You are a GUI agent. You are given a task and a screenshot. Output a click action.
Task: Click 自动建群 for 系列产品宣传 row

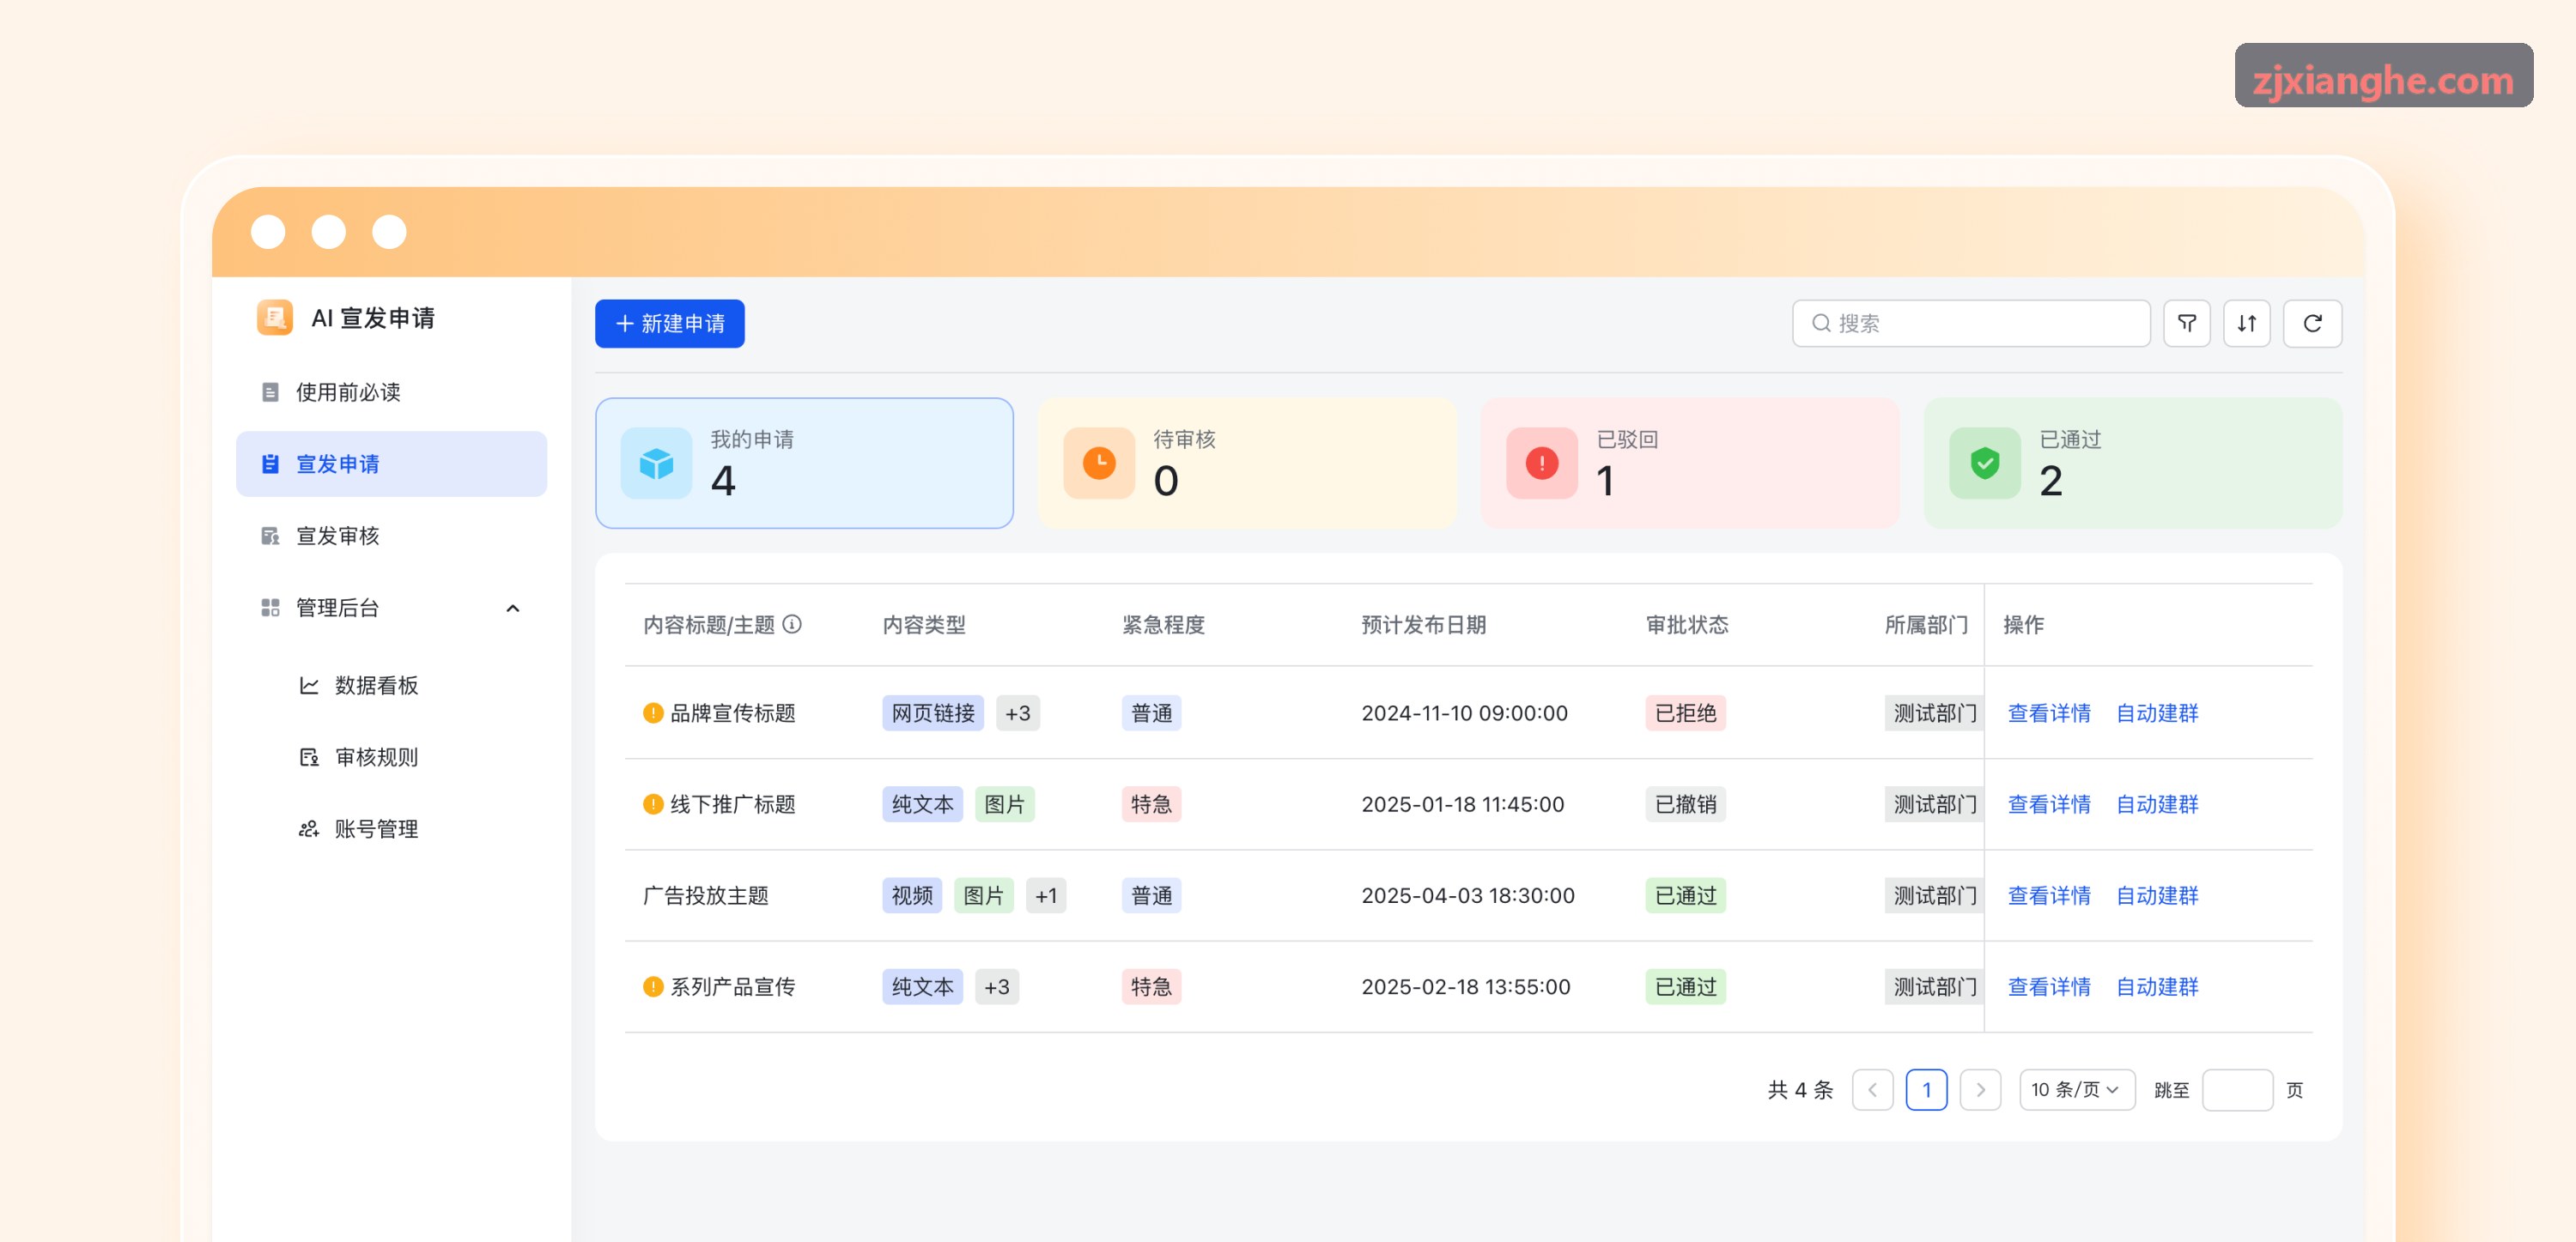pos(2157,987)
